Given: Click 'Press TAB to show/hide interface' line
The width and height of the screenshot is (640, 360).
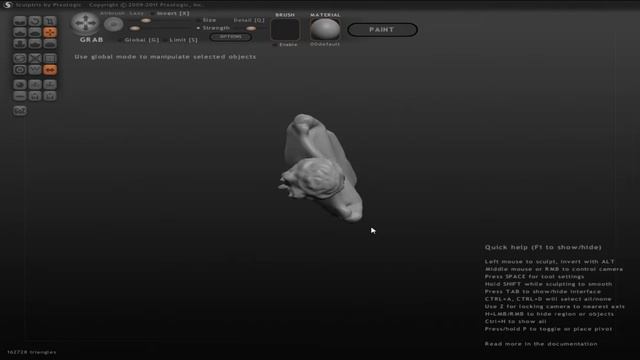Looking at the screenshot, I should pyautogui.click(x=542, y=292).
